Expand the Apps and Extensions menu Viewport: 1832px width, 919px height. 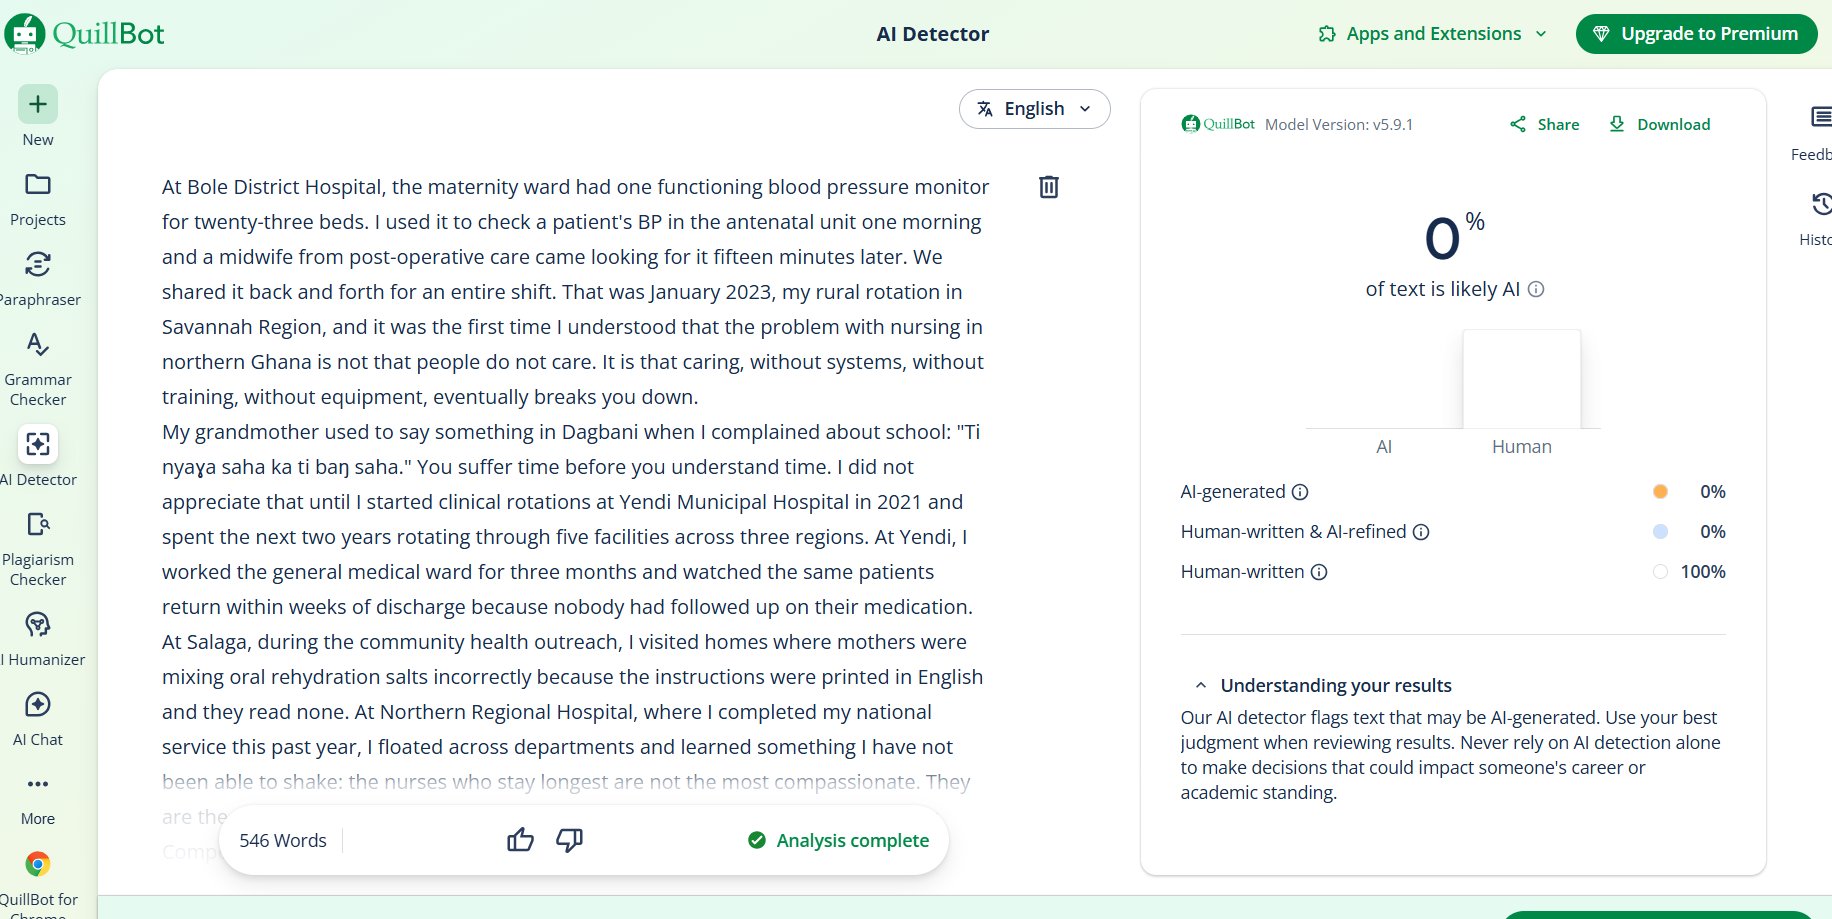(x=1433, y=34)
